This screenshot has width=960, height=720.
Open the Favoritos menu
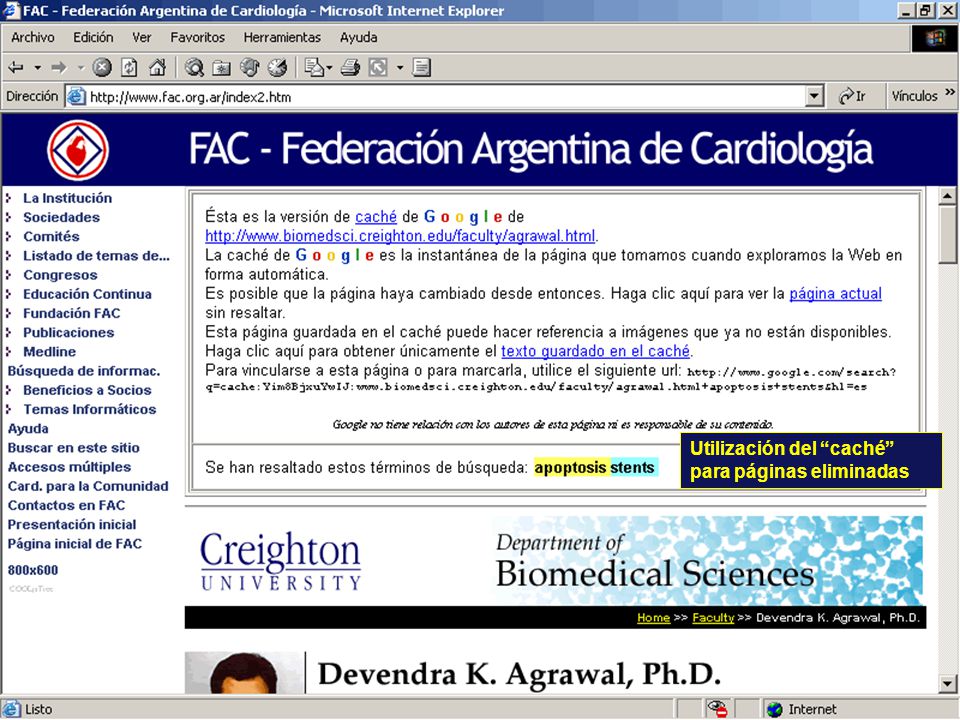click(x=197, y=37)
